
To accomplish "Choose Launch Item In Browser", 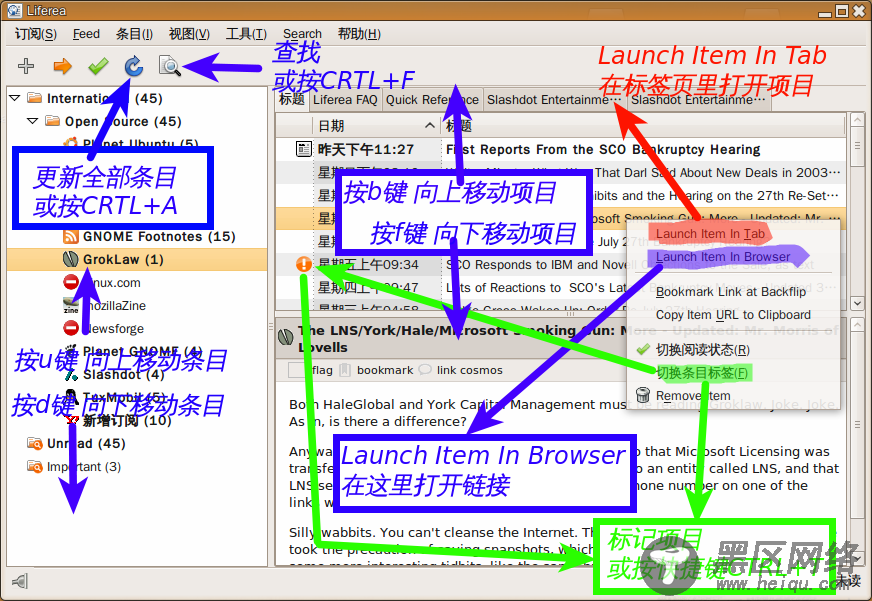I will click(723, 257).
